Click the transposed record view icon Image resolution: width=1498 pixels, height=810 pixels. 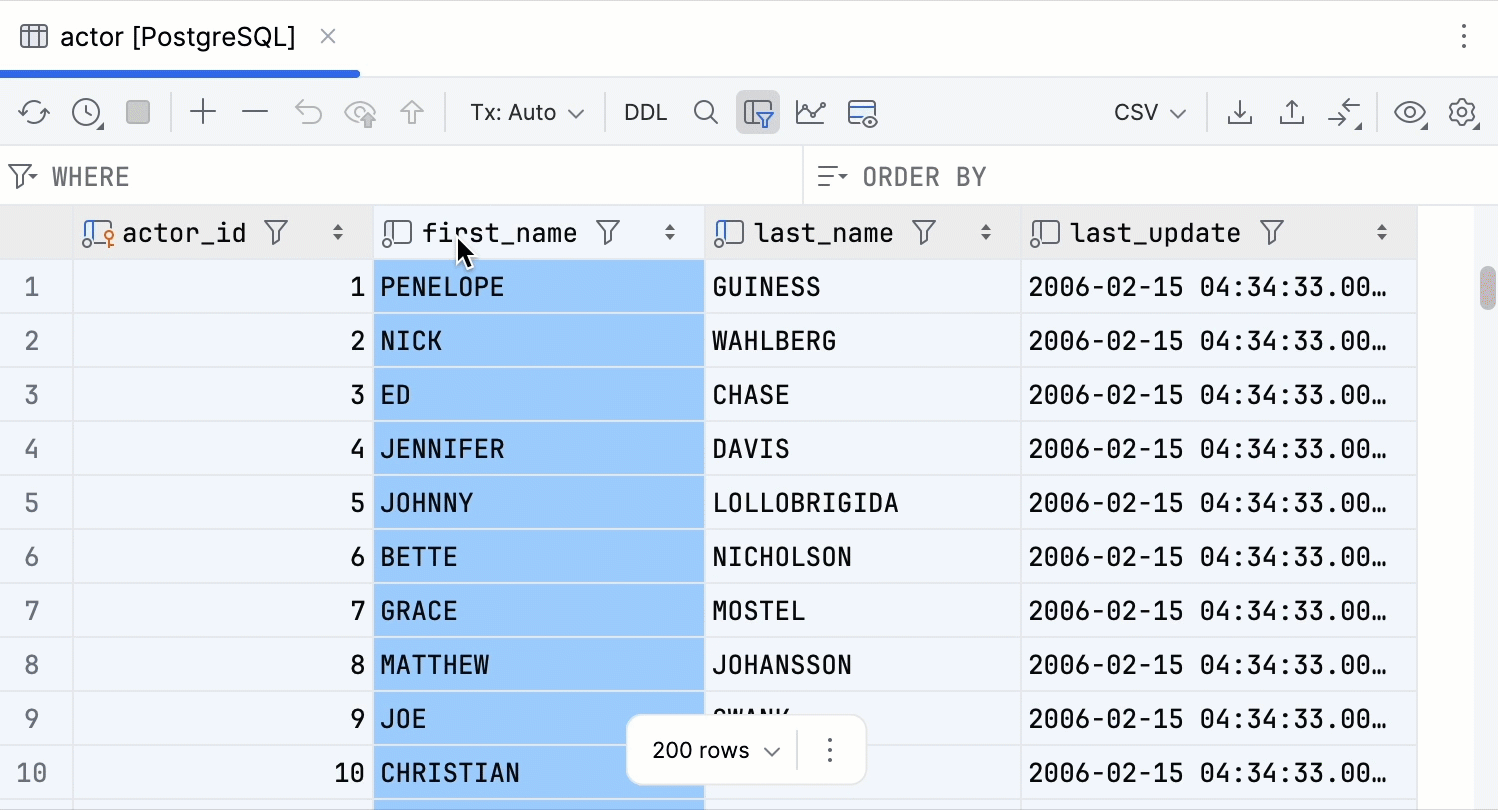pyautogui.click(x=862, y=112)
